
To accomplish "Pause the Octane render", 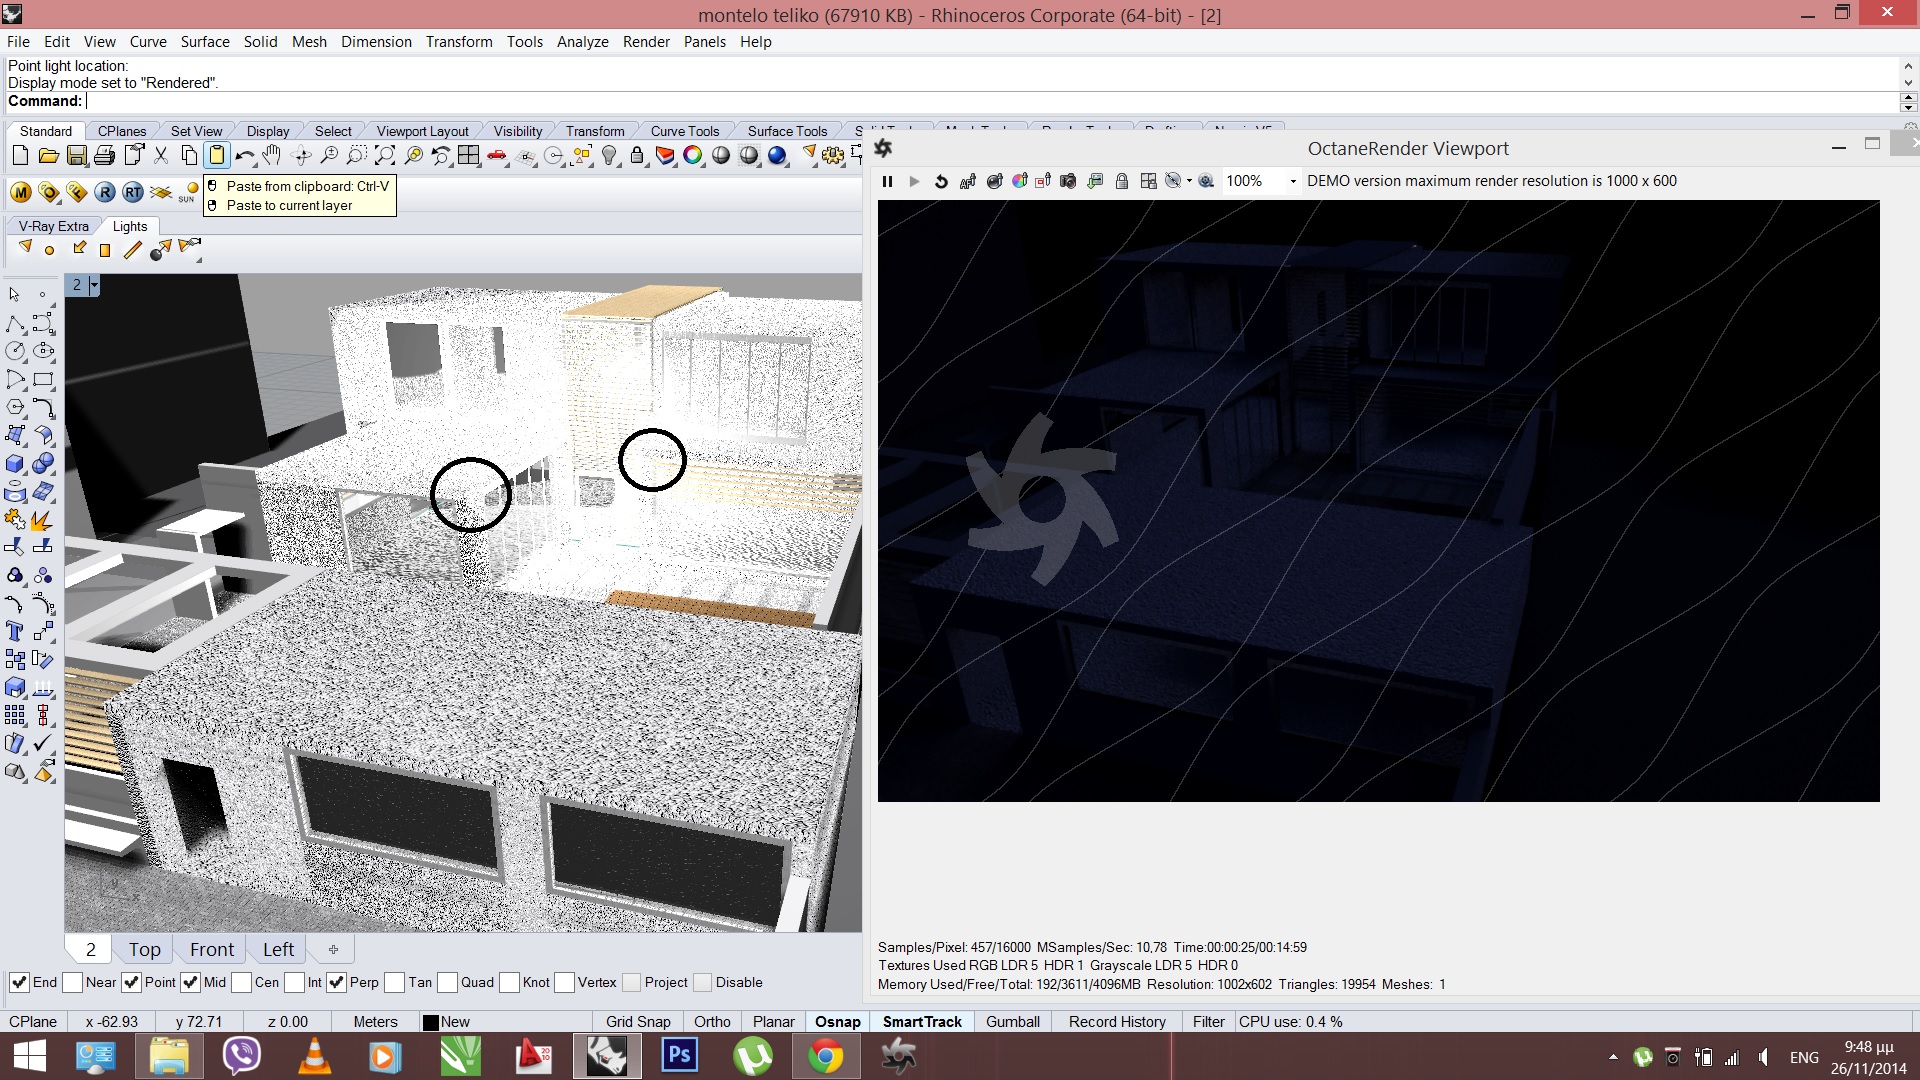I will tap(887, 181).
